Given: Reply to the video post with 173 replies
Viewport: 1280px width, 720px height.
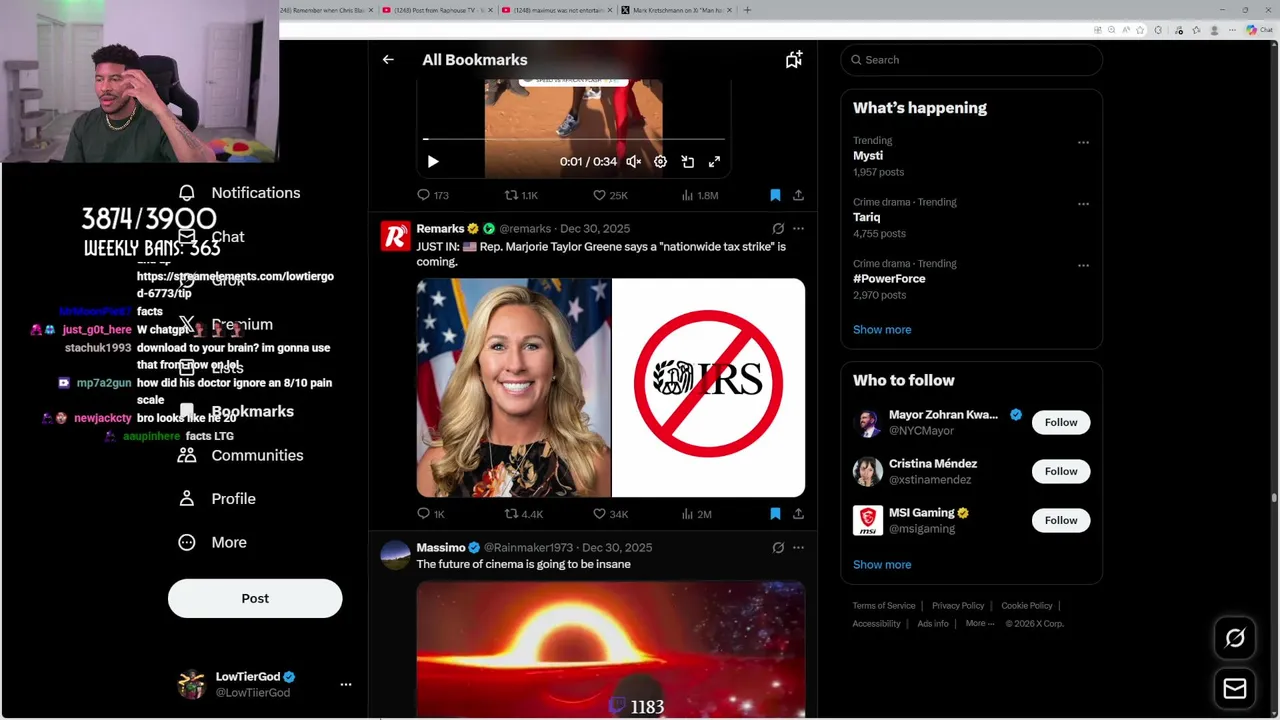Looking at the screenshot, I should [432, 195].
